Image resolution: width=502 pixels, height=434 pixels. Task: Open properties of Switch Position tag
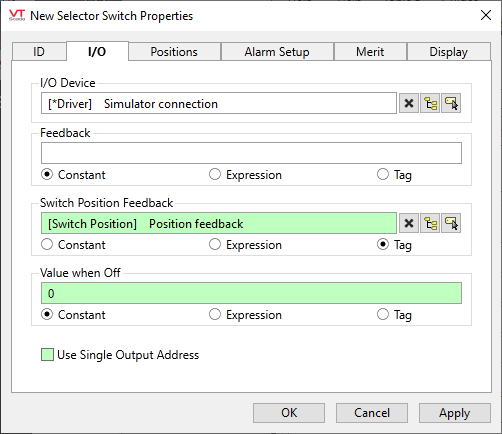tap(451, 223)
